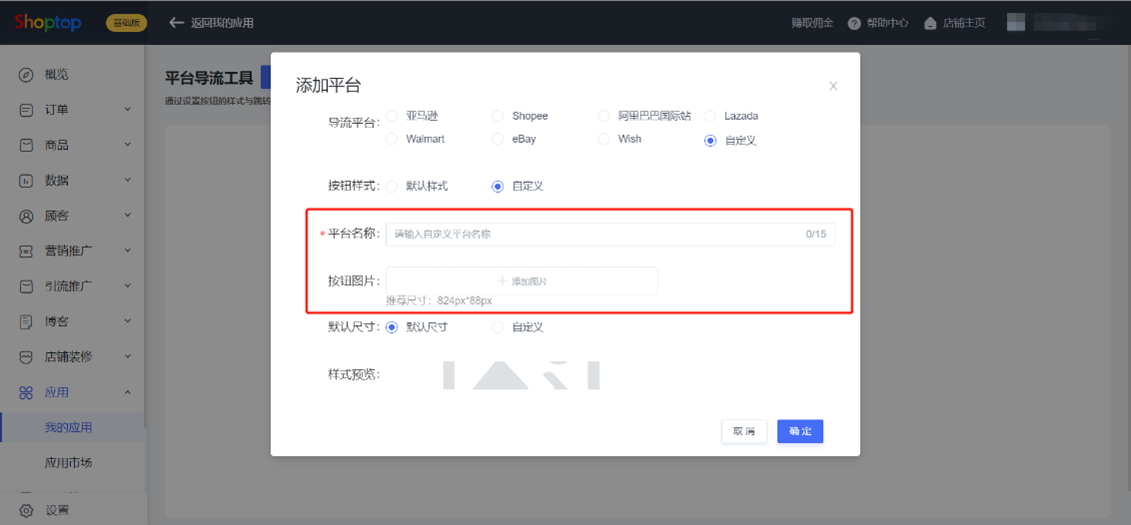Click the 店铺主页 home icon

pyautogui.click(x=930, y=23)
